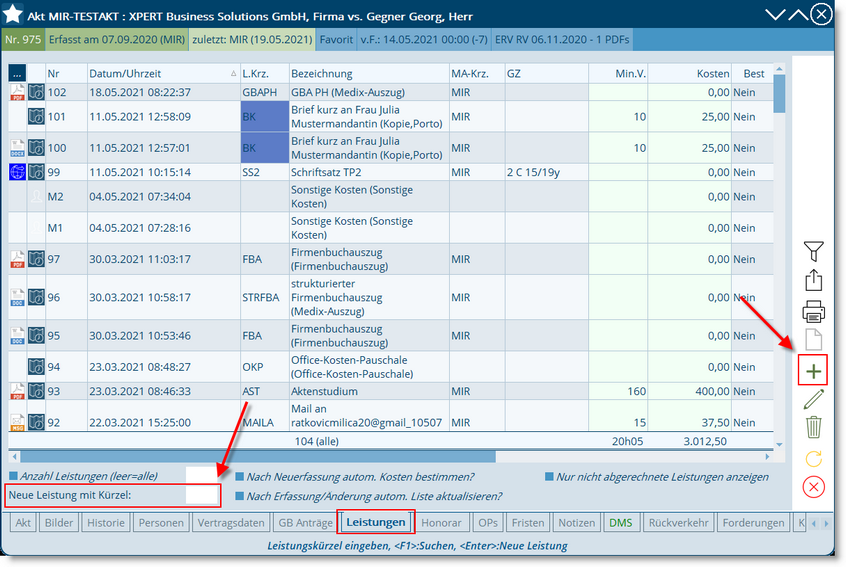Toggle Nach Neuerfassung autom. Kosten bestimmen
Viewport: 846px width, 567px height.
pyautogui.click(x=240, y=477)
